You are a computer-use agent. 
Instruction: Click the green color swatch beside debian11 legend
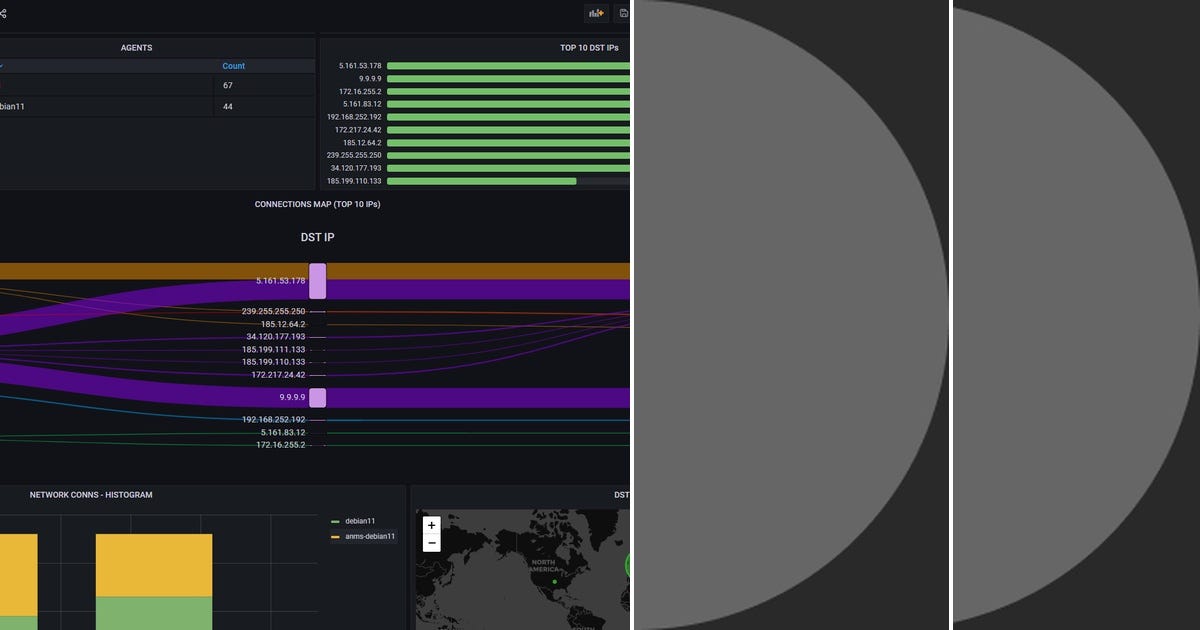tap(337, 521)
